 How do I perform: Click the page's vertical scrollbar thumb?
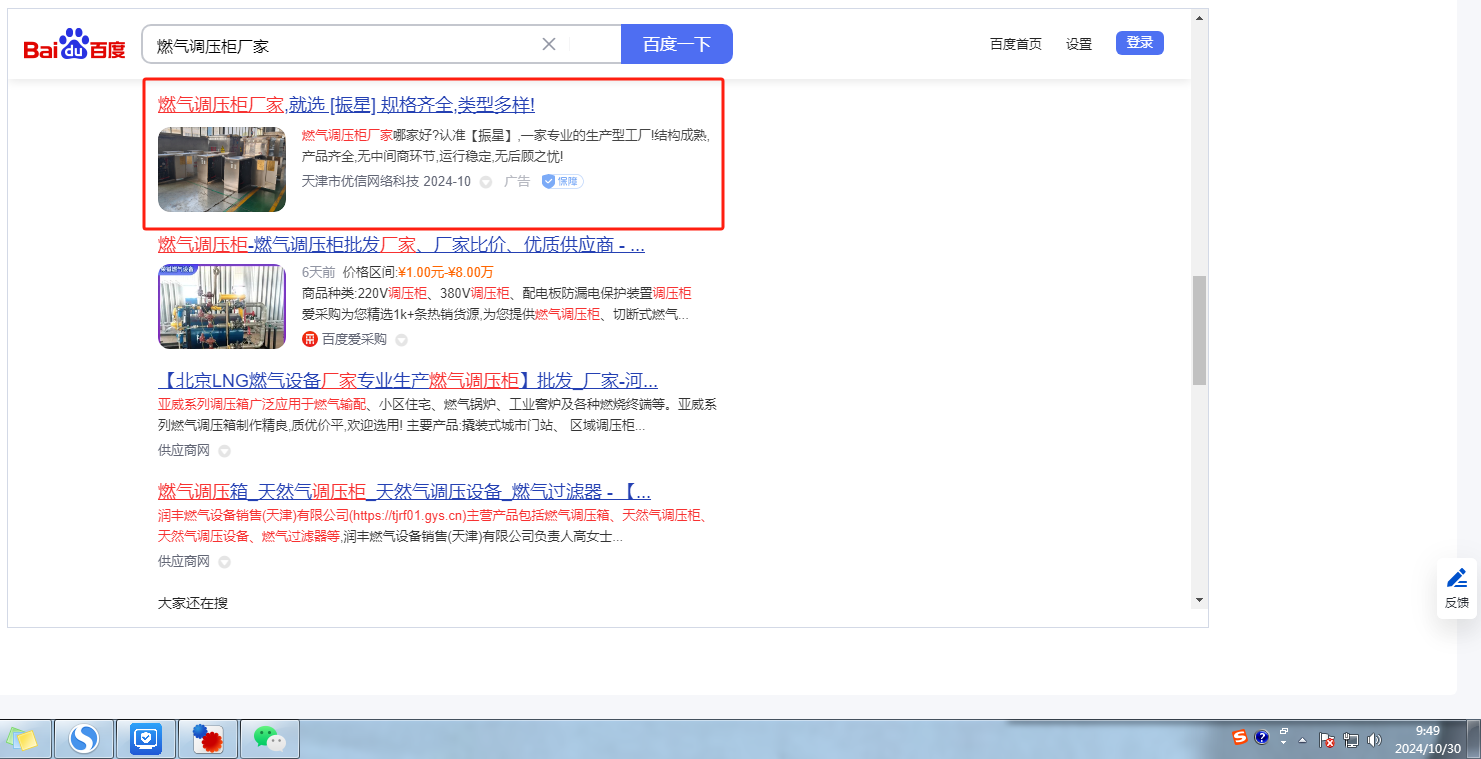(1199, 330)
